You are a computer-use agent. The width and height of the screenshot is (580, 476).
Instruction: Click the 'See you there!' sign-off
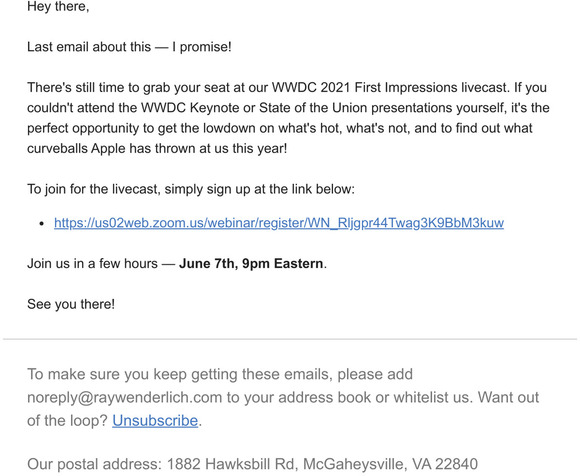[x=71, y=304]
